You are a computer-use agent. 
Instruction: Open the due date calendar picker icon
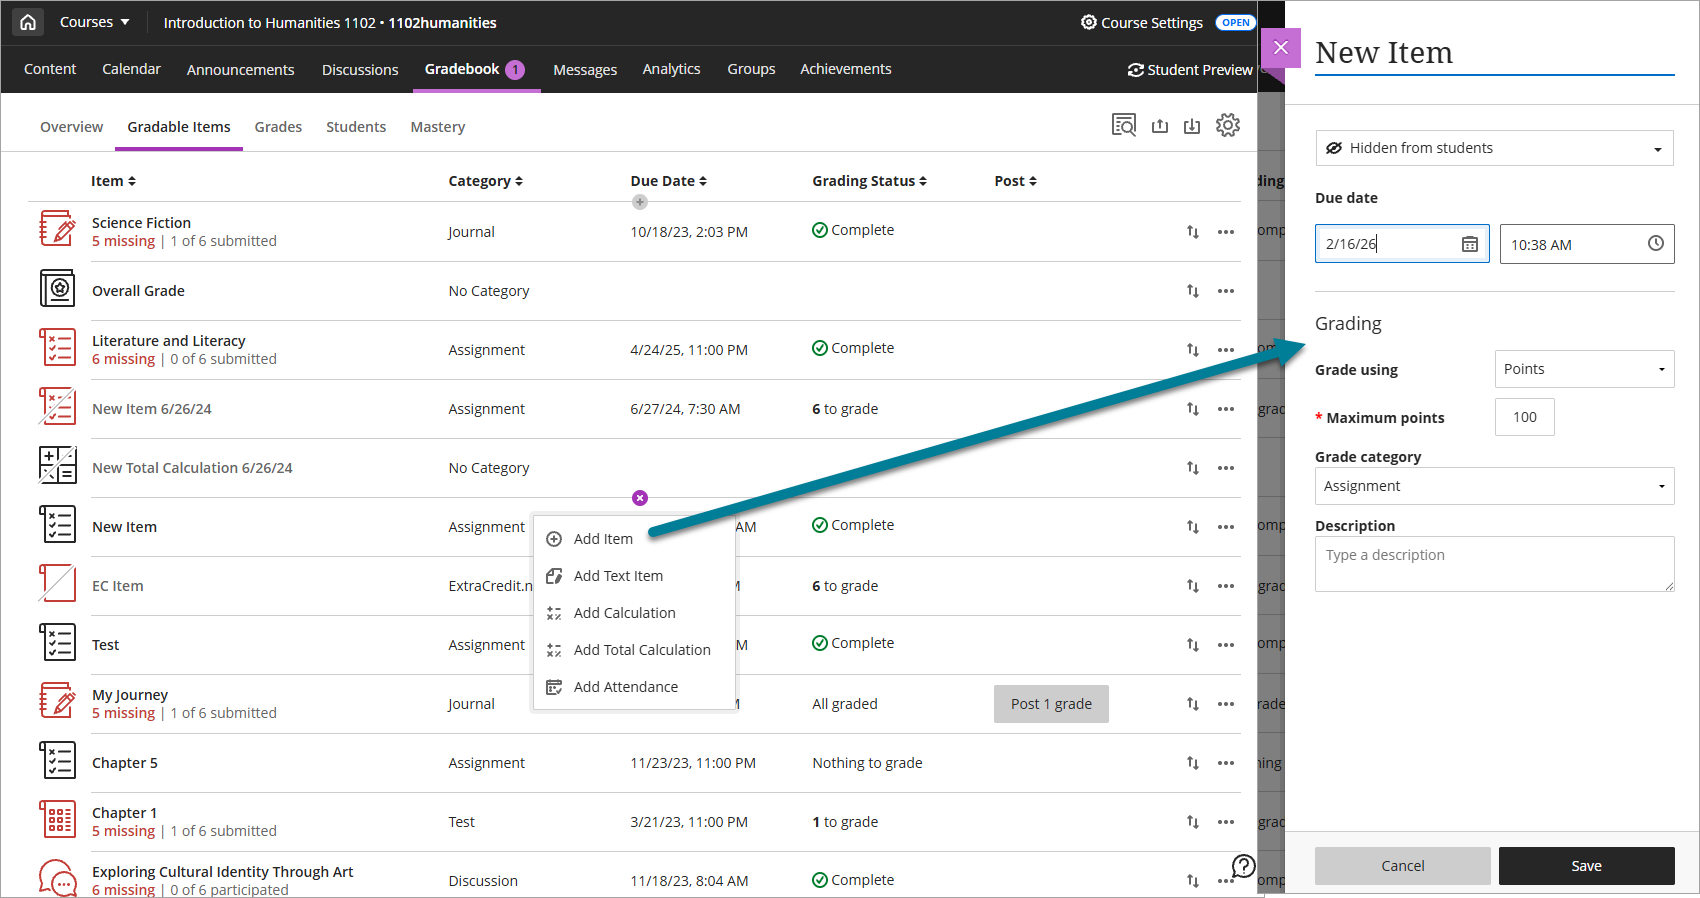[x=1469, y=244]
